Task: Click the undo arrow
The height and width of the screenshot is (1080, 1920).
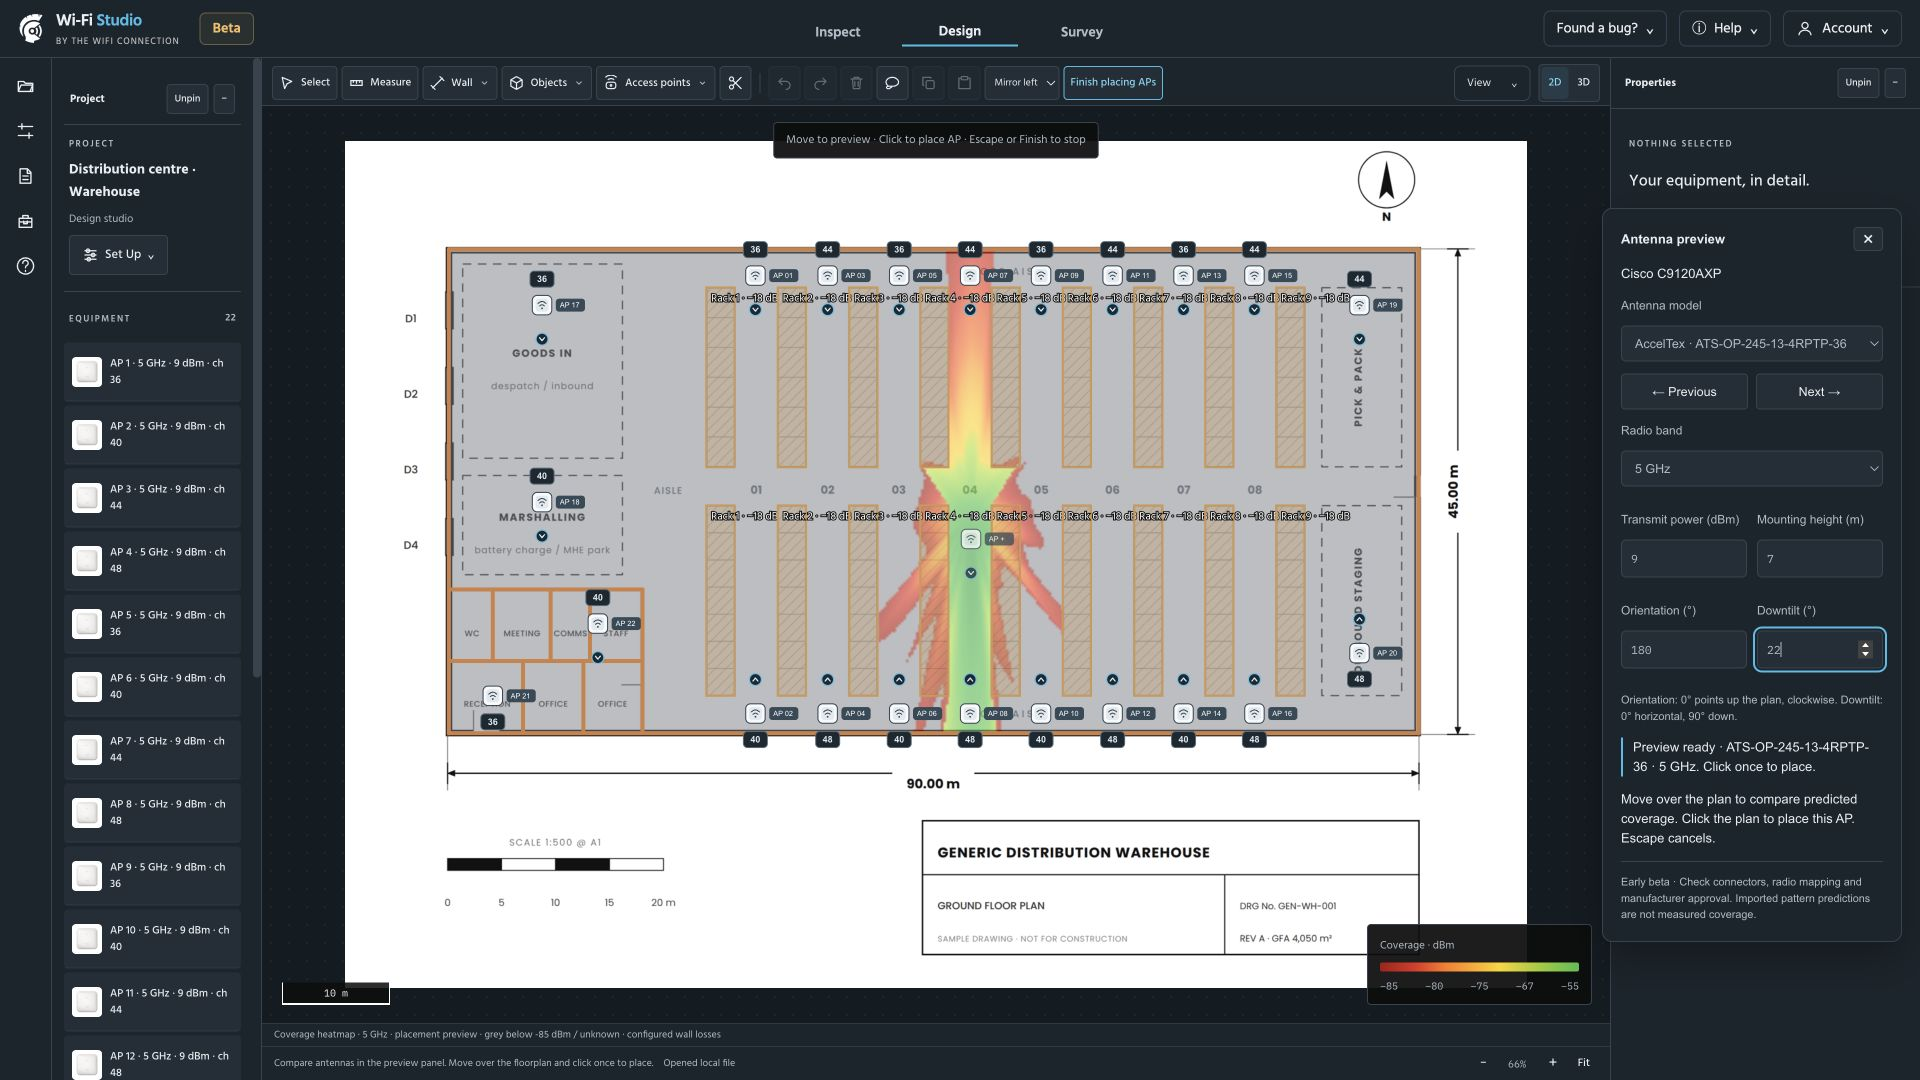Action: (784, 83)
